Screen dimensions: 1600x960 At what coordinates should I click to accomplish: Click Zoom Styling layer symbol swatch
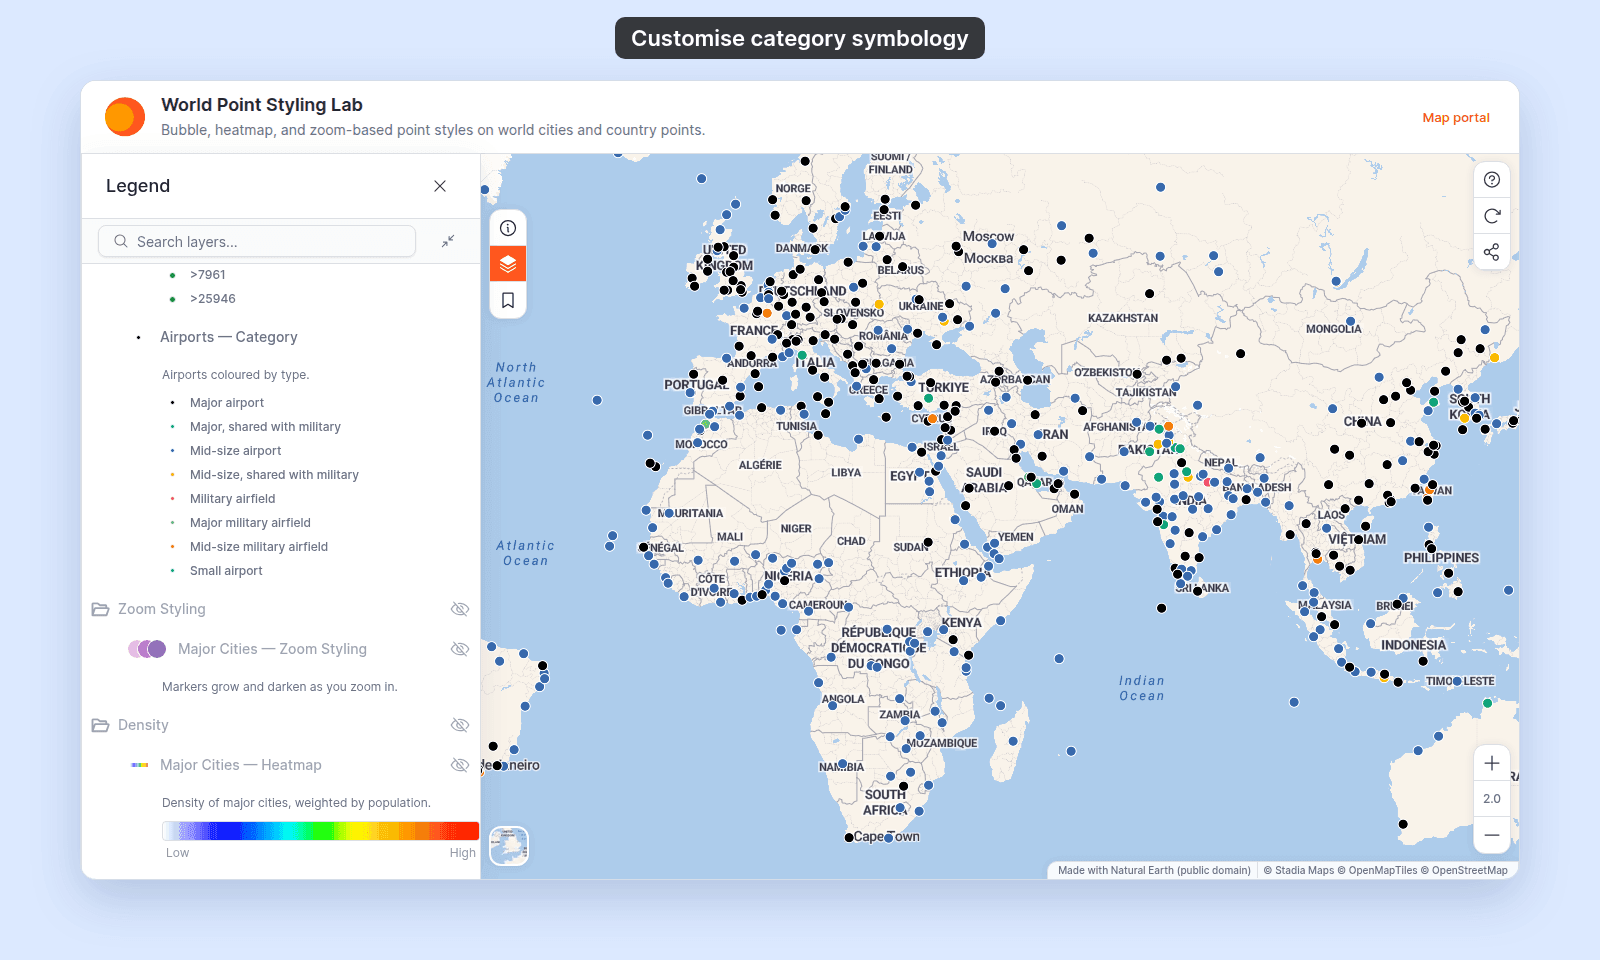tap(147, 649)
